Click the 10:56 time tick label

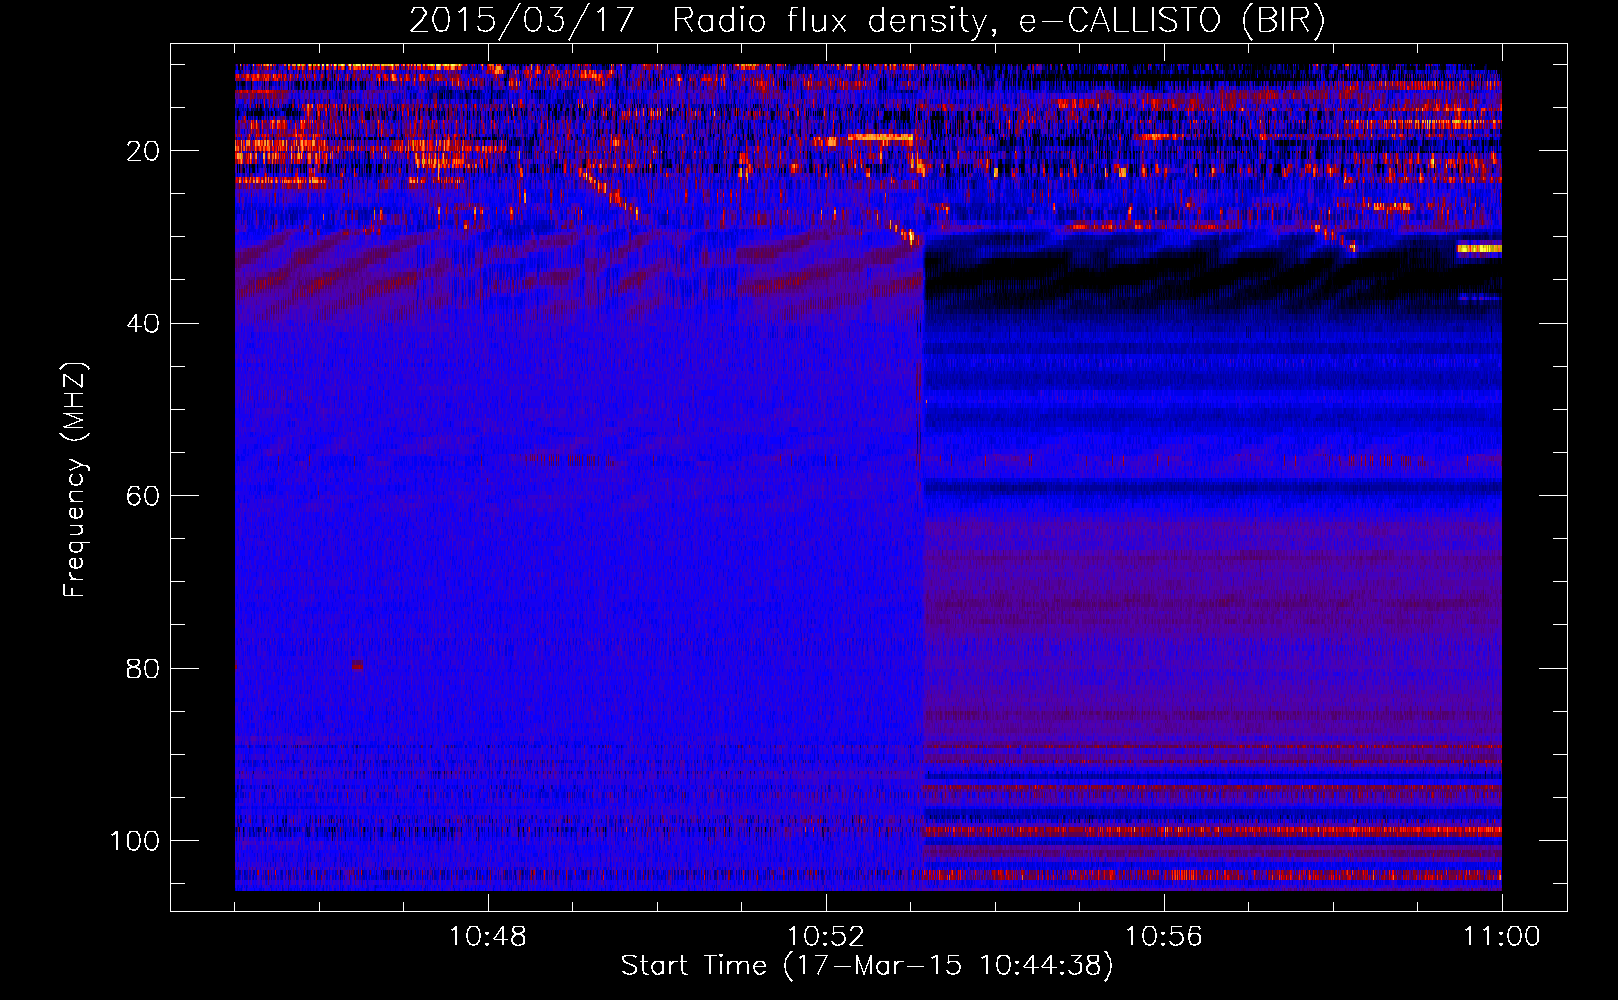(x=1164, y=937)
